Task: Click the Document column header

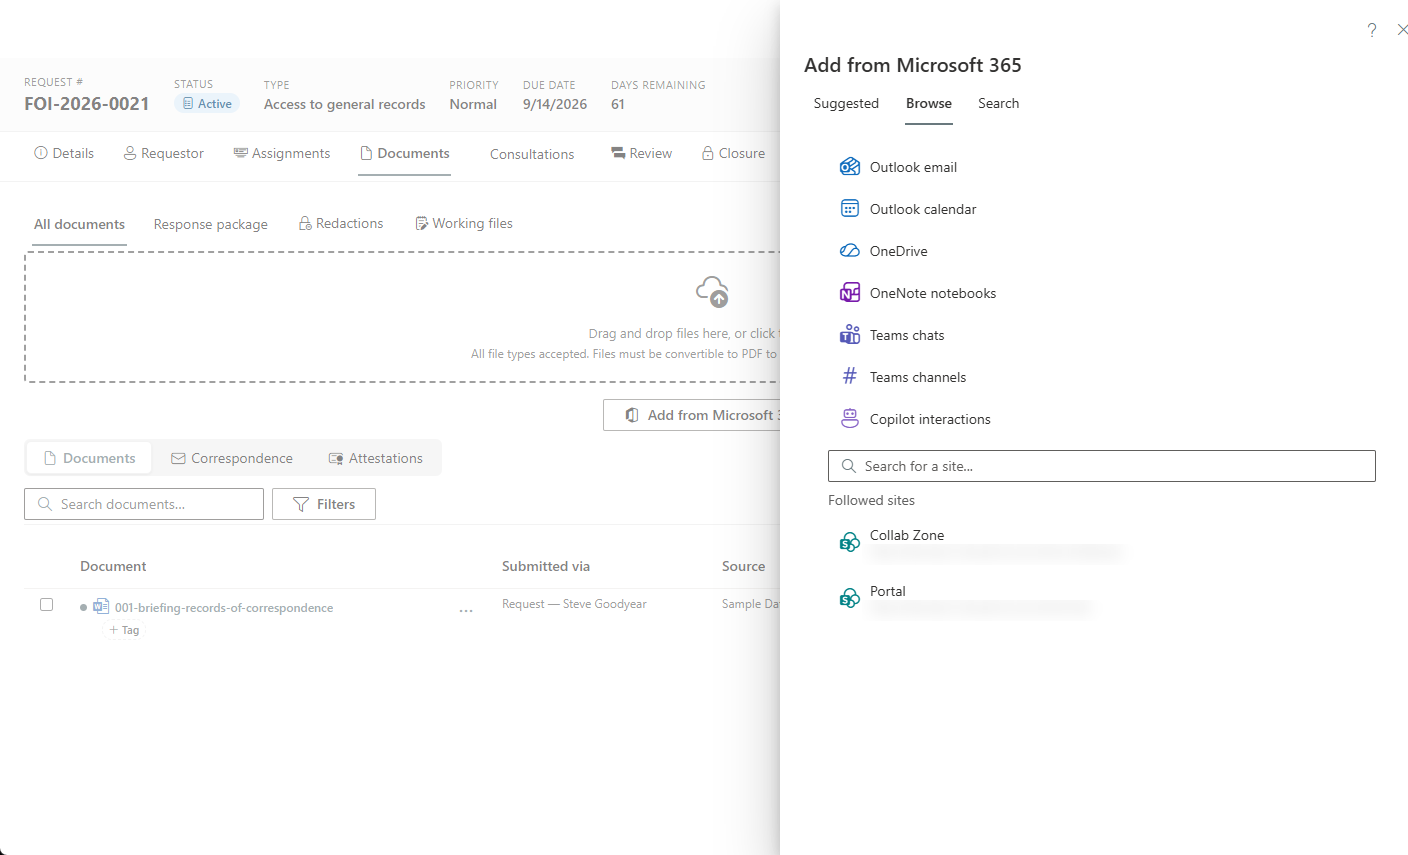Action: point(113,566)
